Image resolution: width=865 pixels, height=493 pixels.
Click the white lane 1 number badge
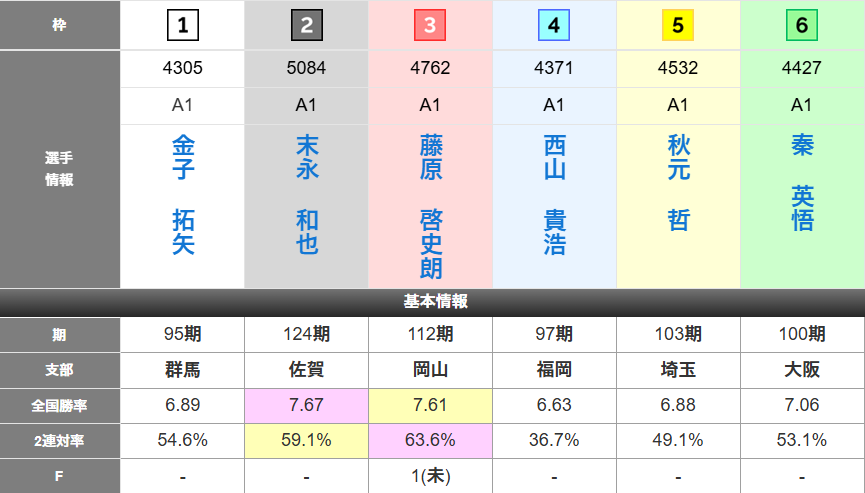182,25
